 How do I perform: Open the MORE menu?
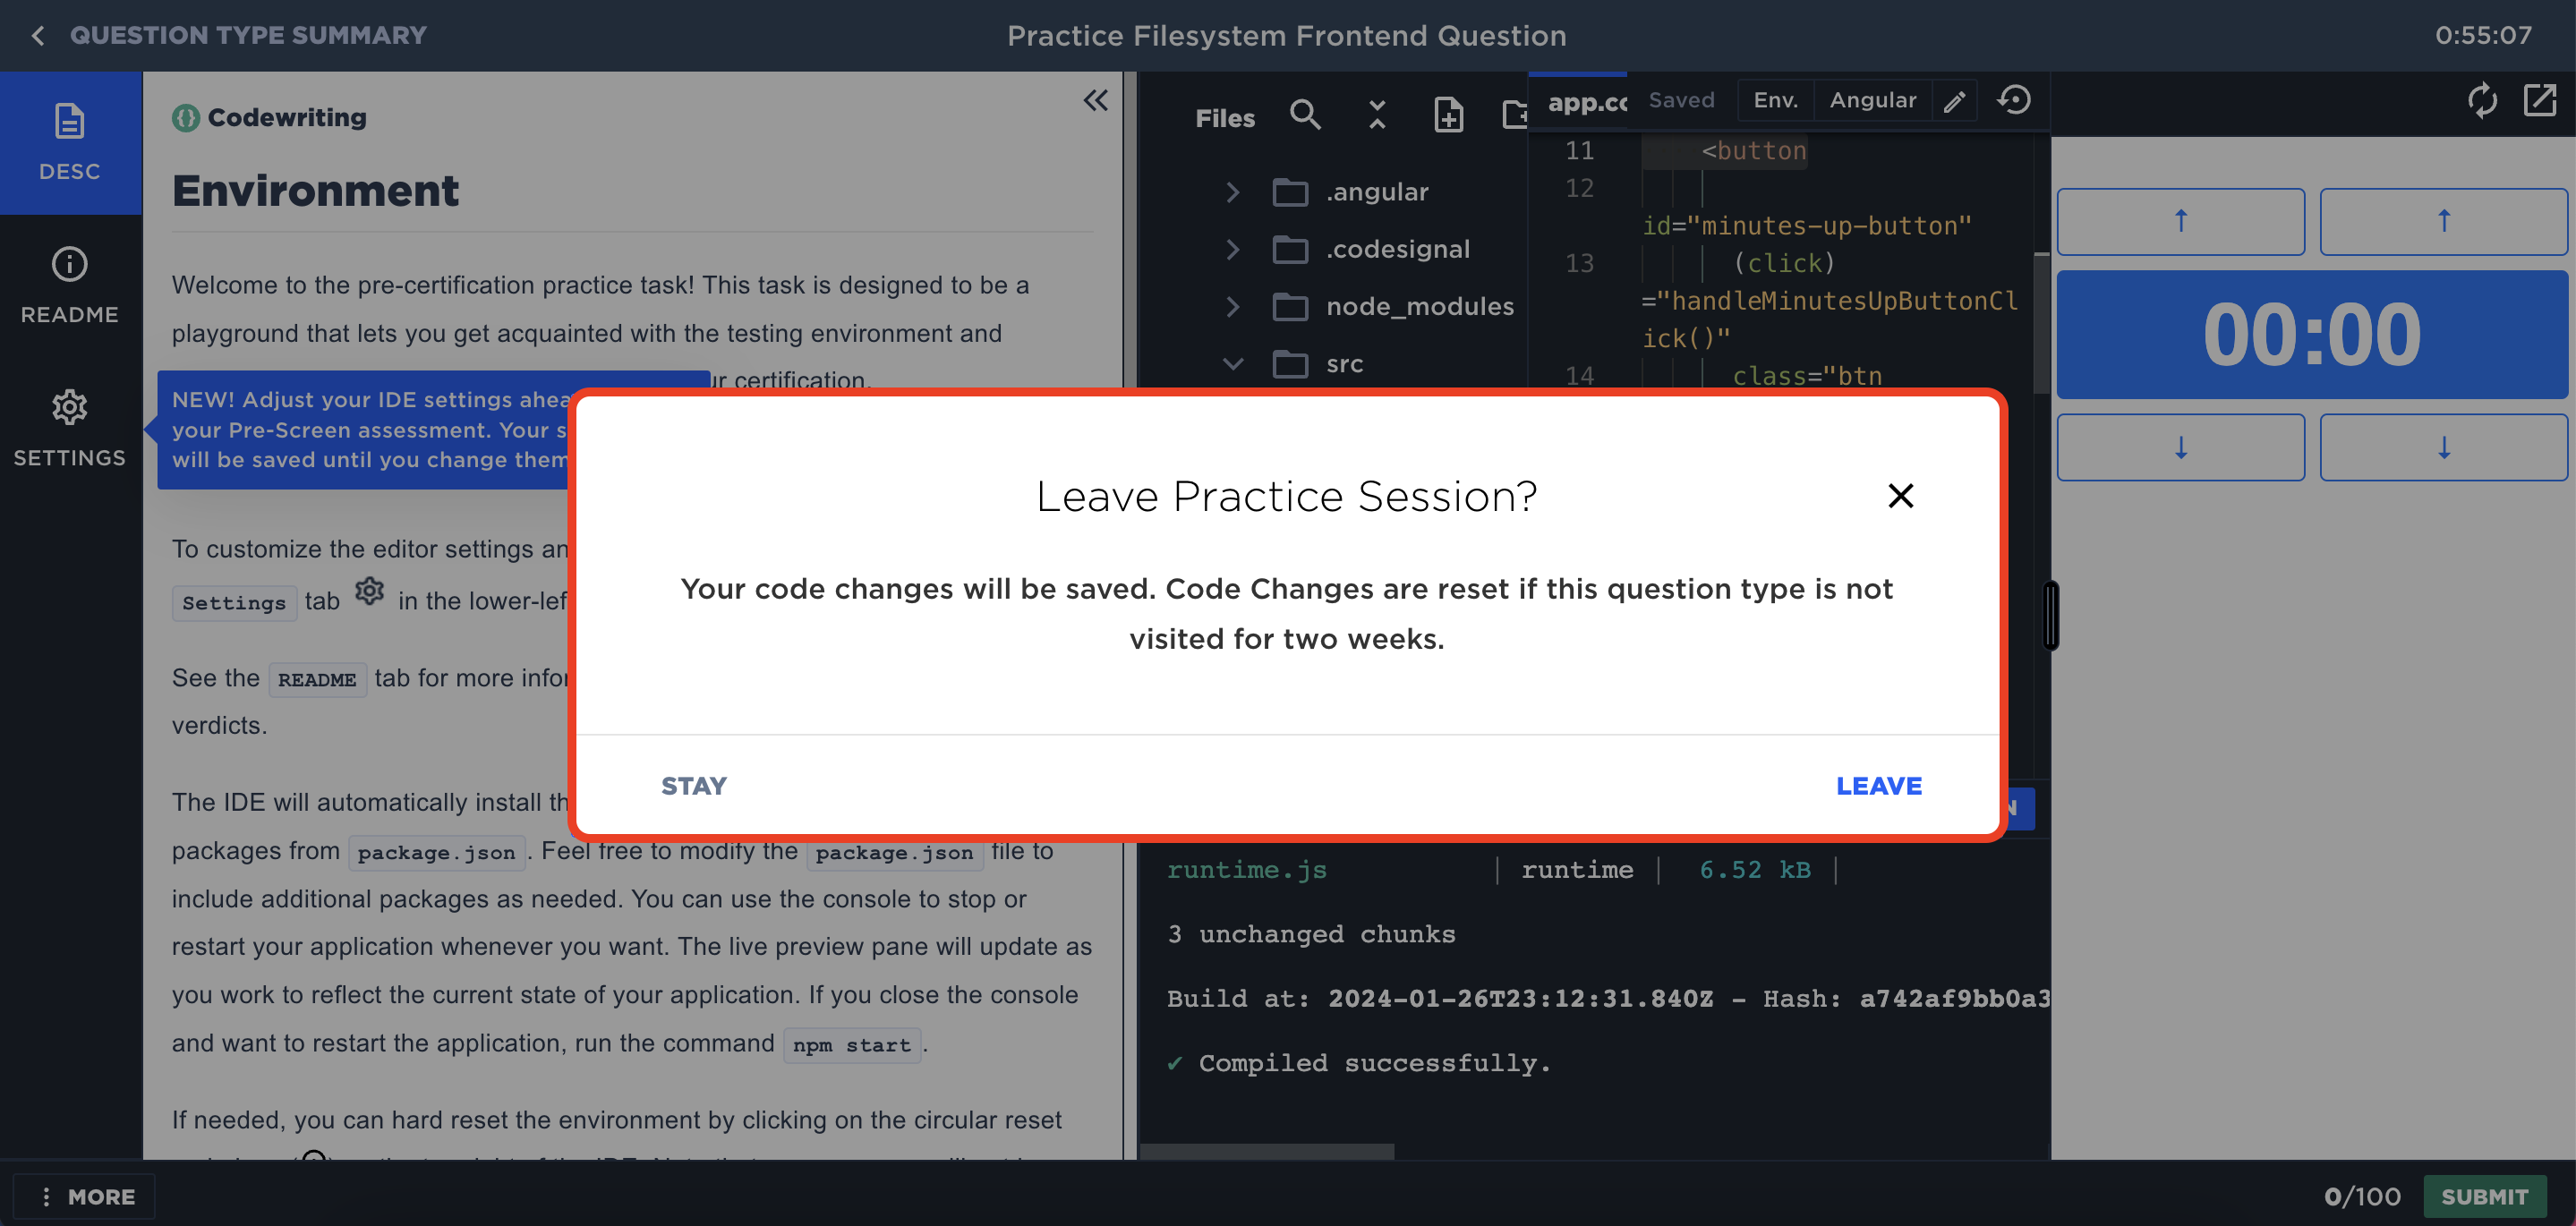point(85,1196)
